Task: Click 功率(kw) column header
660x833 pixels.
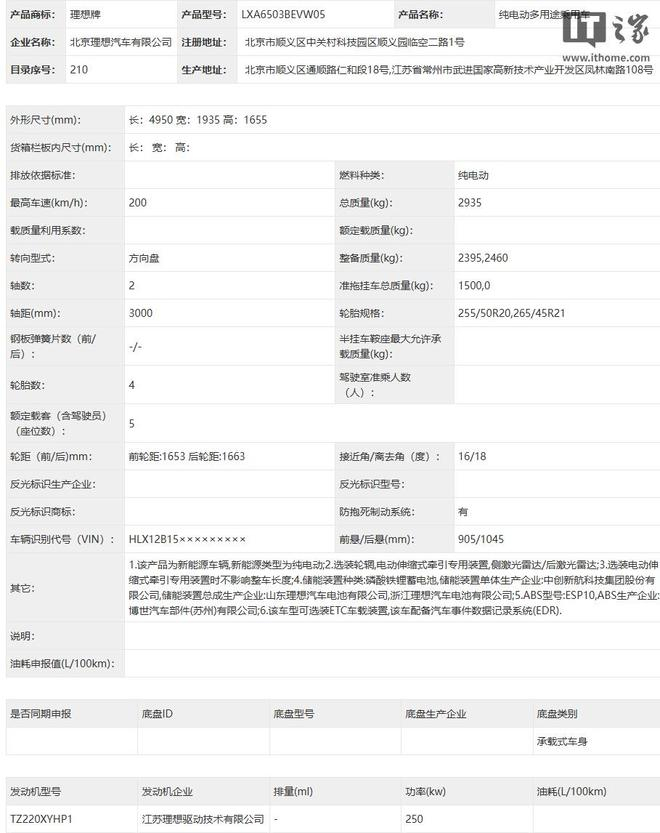Action: coord(425,792)
